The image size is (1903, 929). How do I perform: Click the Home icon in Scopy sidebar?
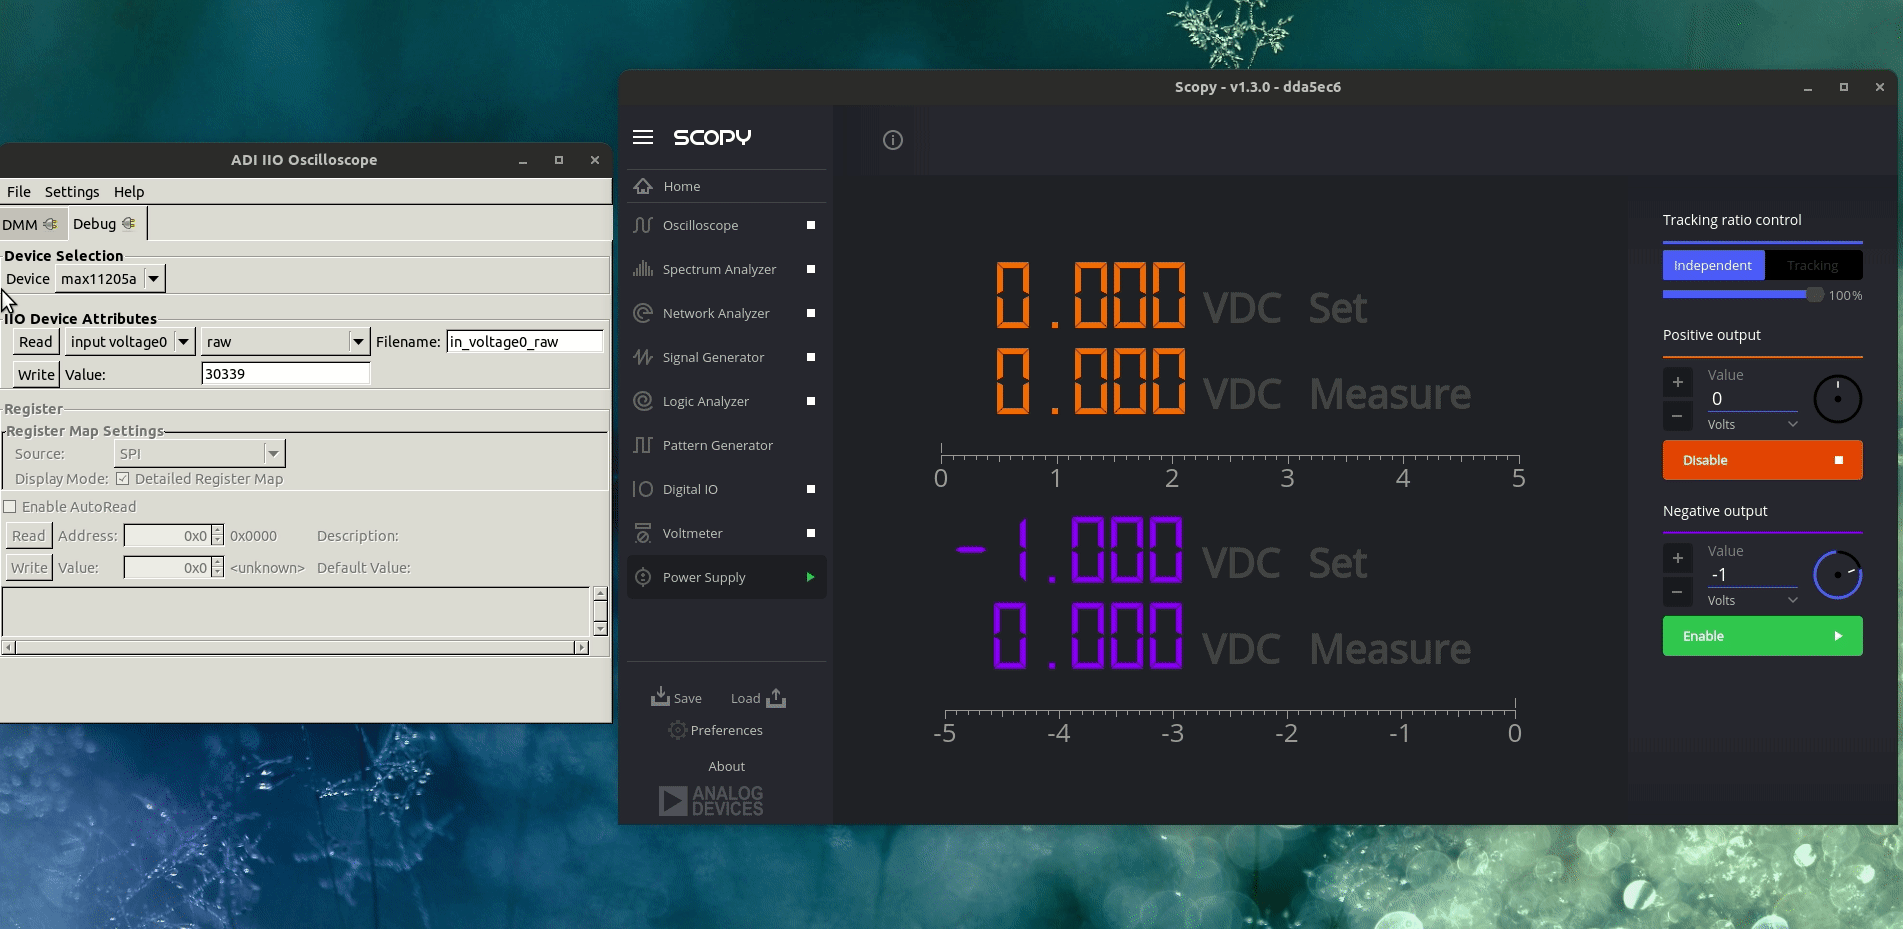click(x=643, y=186)
